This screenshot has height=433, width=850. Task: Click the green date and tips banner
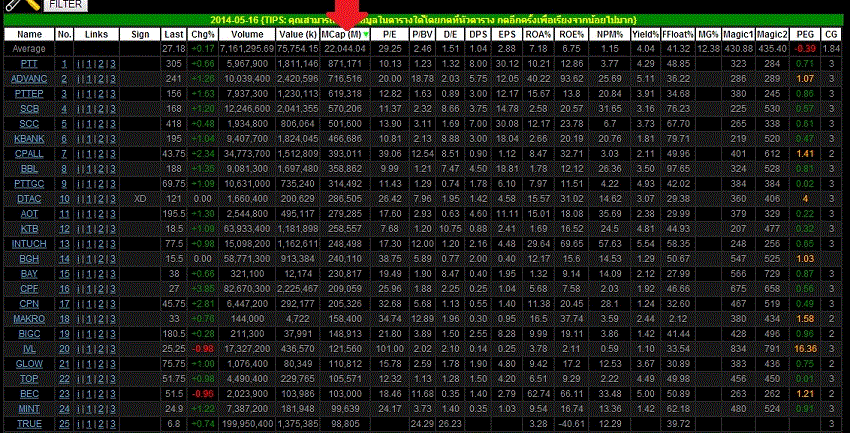coord(423,20)
